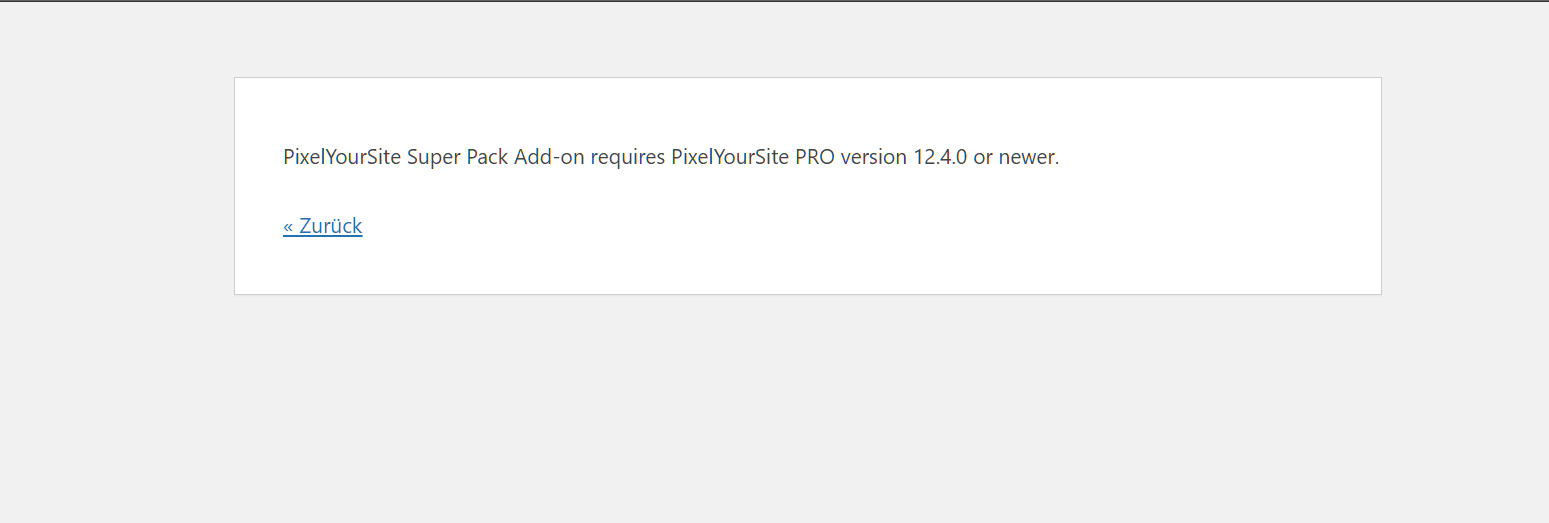Click the word "version" in the message
Viewport: 1549px width, 523px height.
pyautogui.click(x=874, y=157)
